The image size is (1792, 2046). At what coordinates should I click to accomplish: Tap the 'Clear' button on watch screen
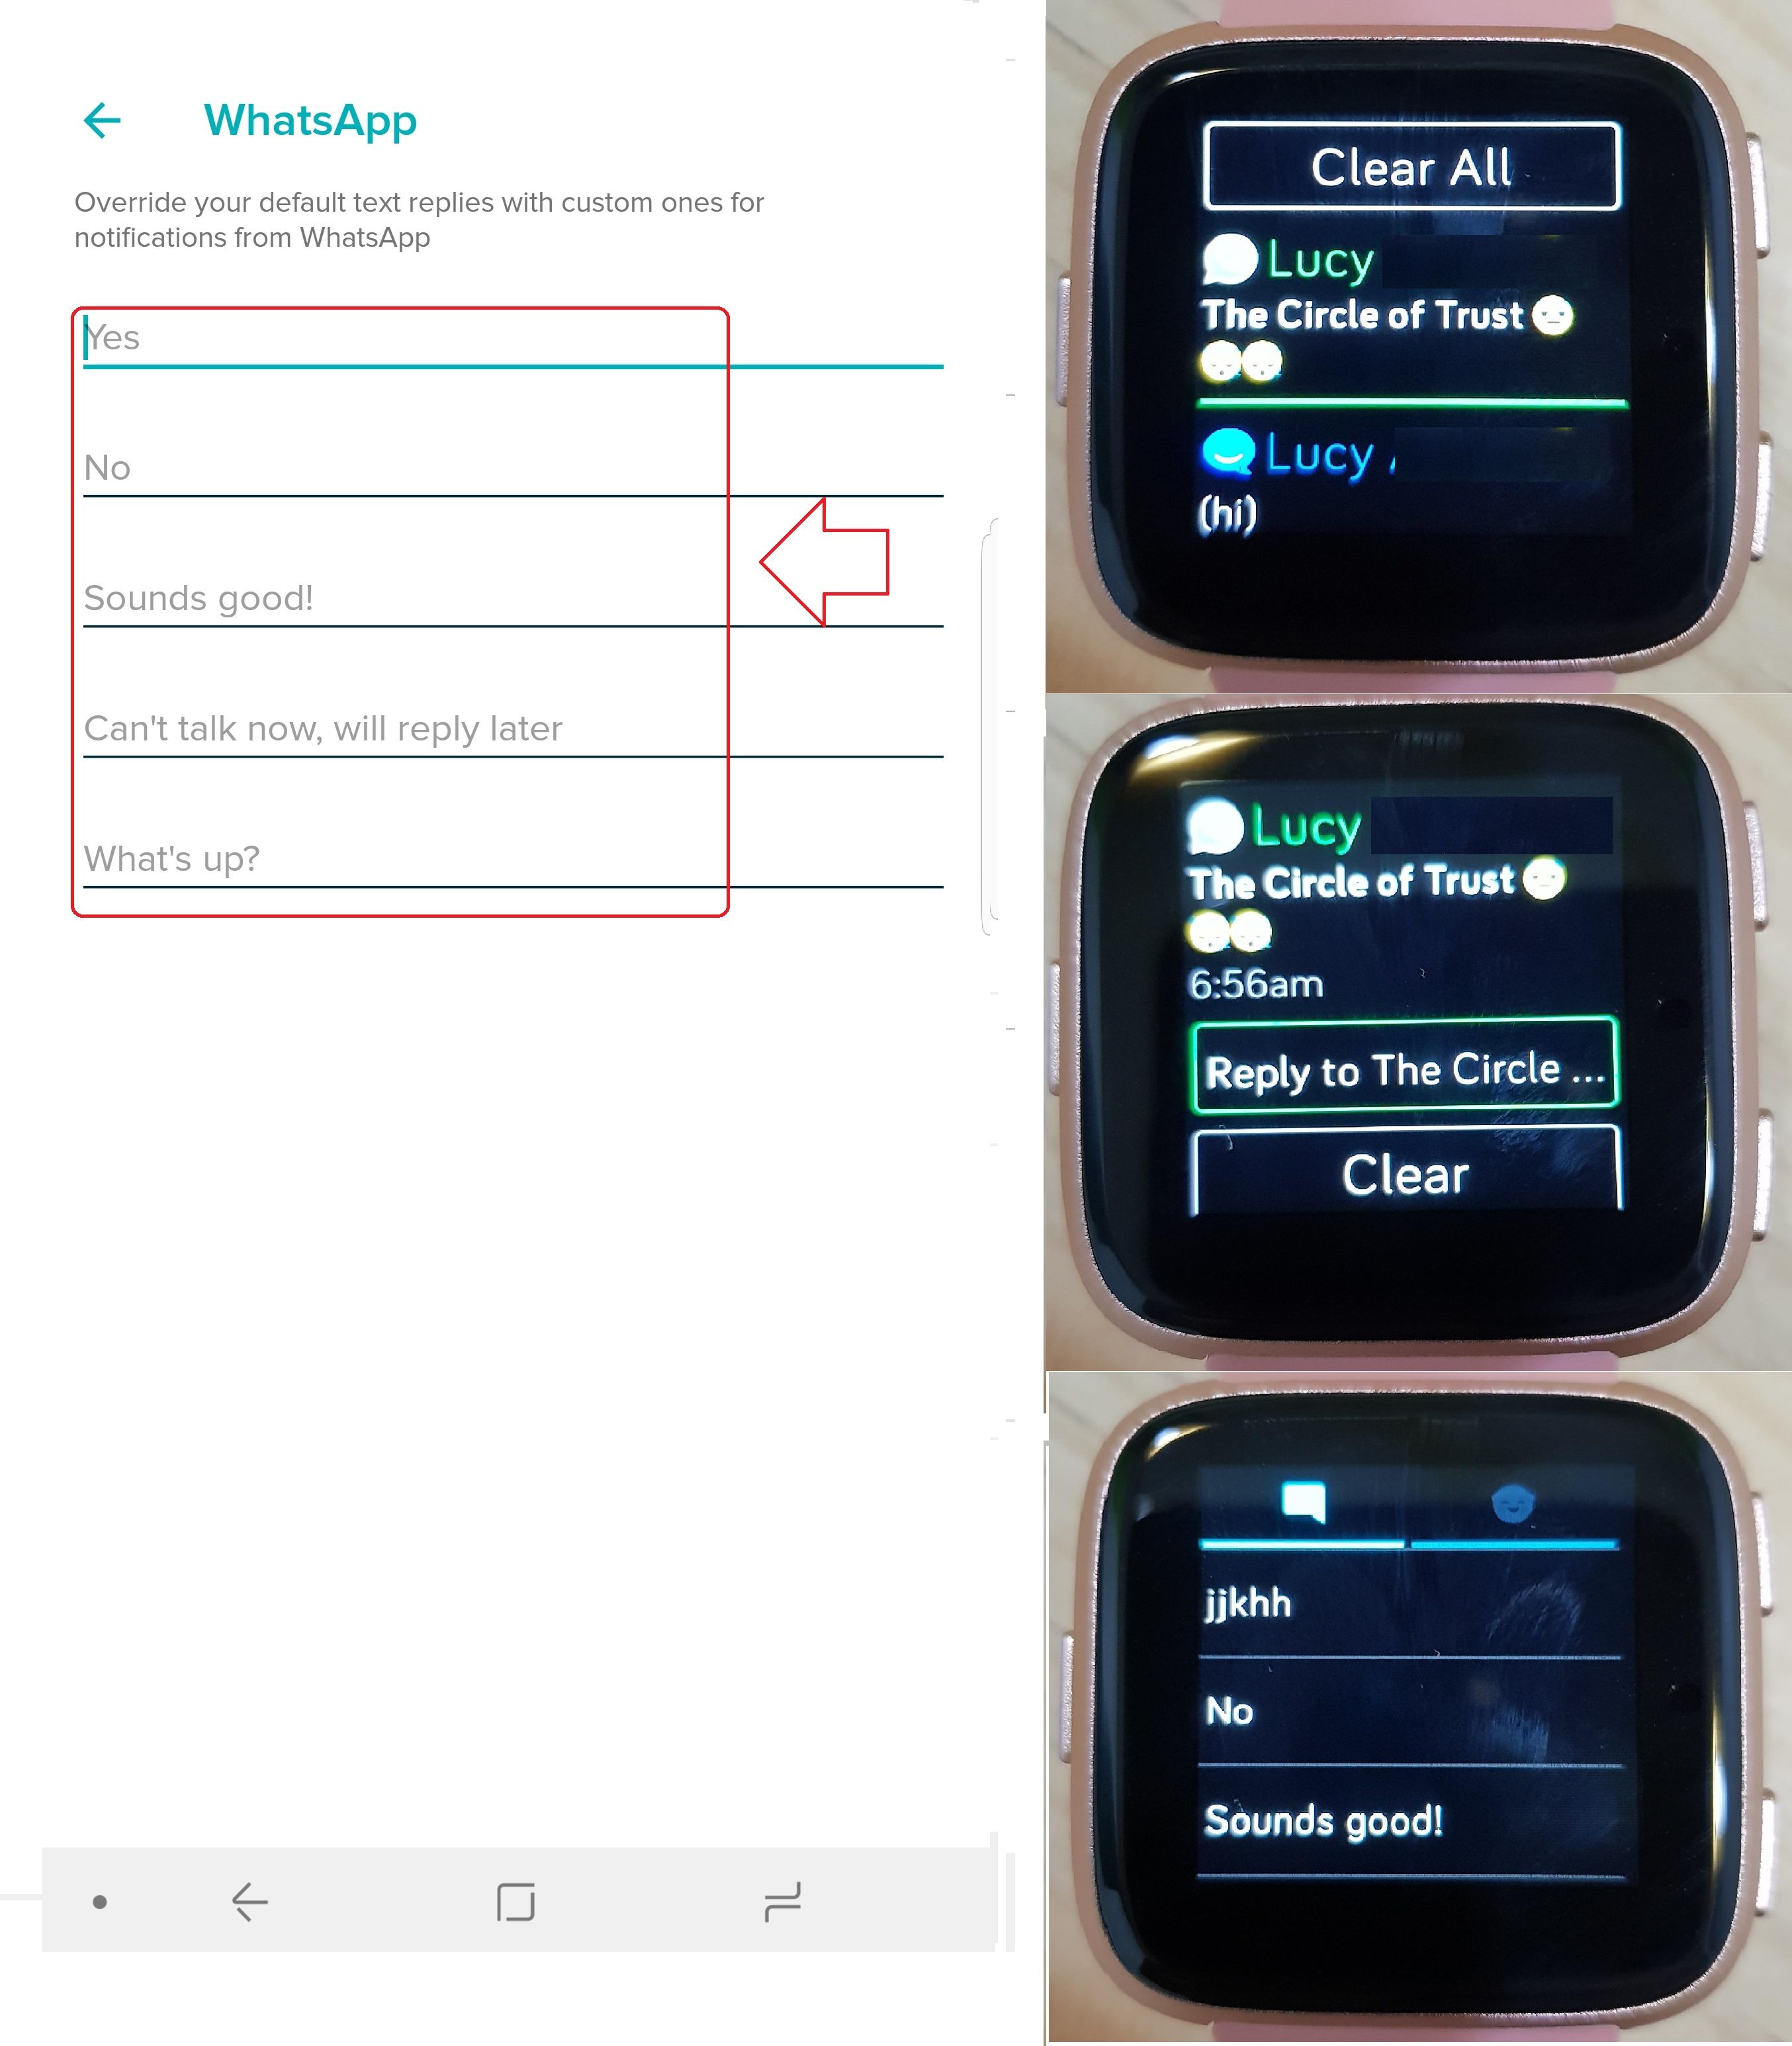pyautogui.click(x=1406, y=1175)
